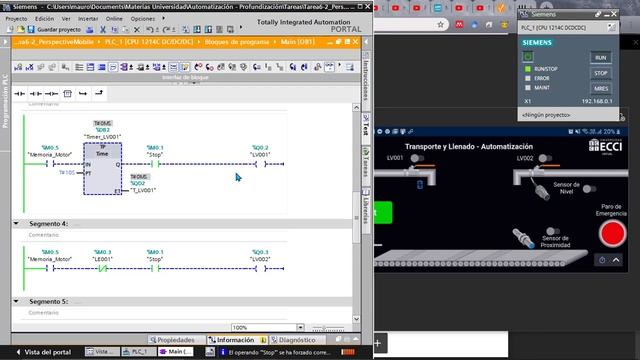Click the red Paro de Emergencia button
The image size is (640, 360).
click(612, 233)
